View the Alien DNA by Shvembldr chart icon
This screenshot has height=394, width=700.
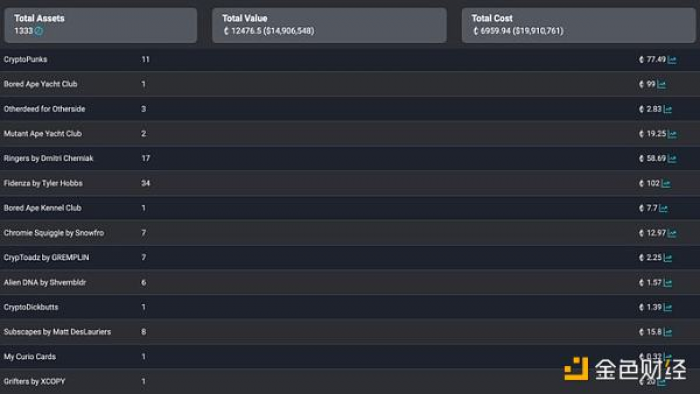(x=668, y=282)
